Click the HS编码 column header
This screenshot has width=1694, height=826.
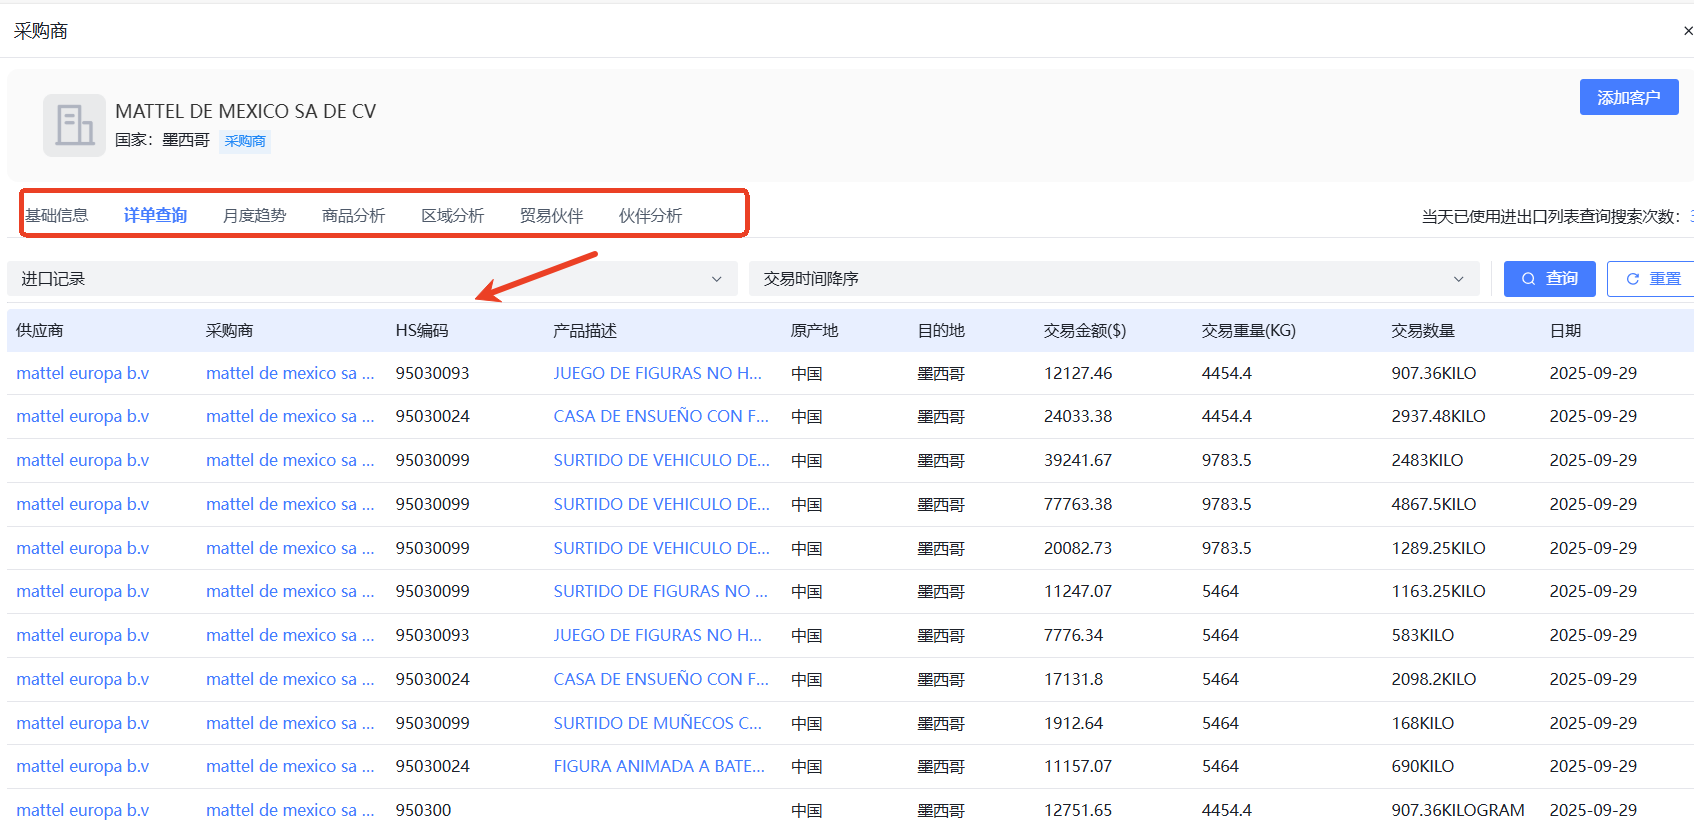[422, 330]
